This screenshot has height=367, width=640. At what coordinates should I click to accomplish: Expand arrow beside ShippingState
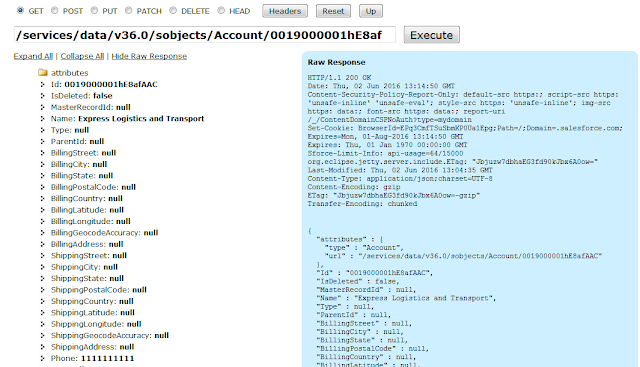click(x=42, y=279)
